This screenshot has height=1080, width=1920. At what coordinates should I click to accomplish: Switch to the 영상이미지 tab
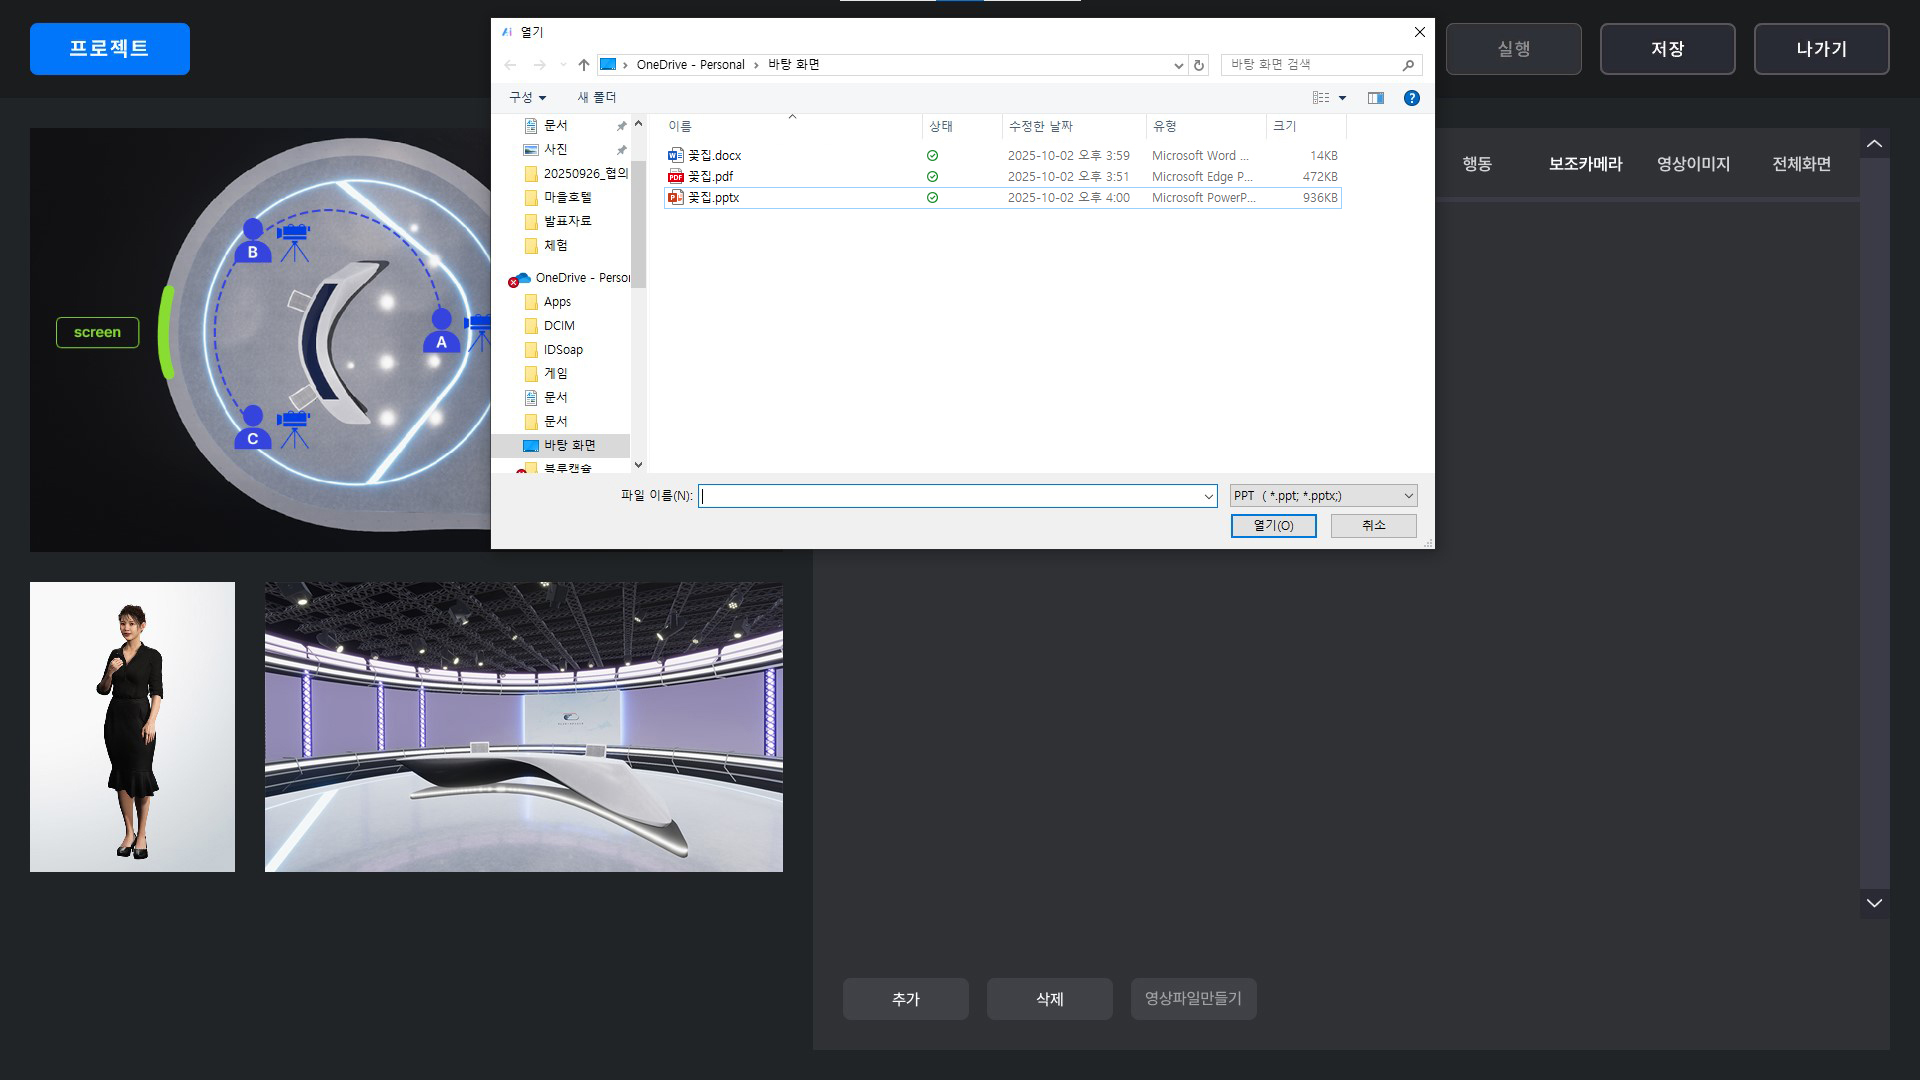tap(1693, 164)
